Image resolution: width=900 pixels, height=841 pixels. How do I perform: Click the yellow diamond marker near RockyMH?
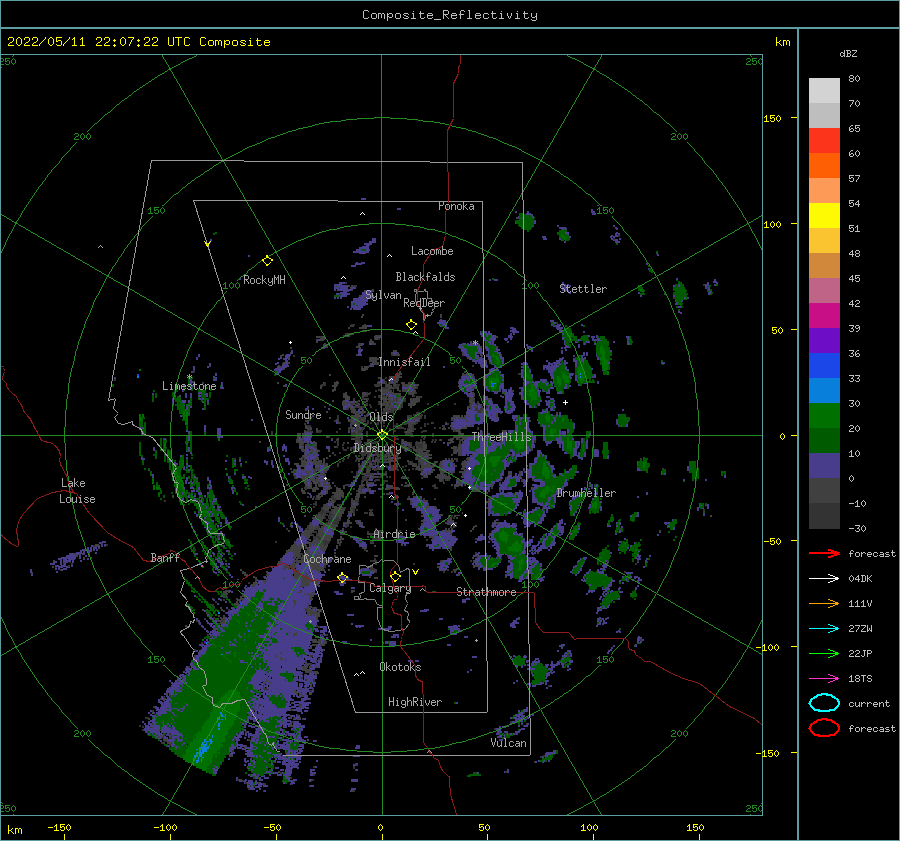tap(267, 261)
